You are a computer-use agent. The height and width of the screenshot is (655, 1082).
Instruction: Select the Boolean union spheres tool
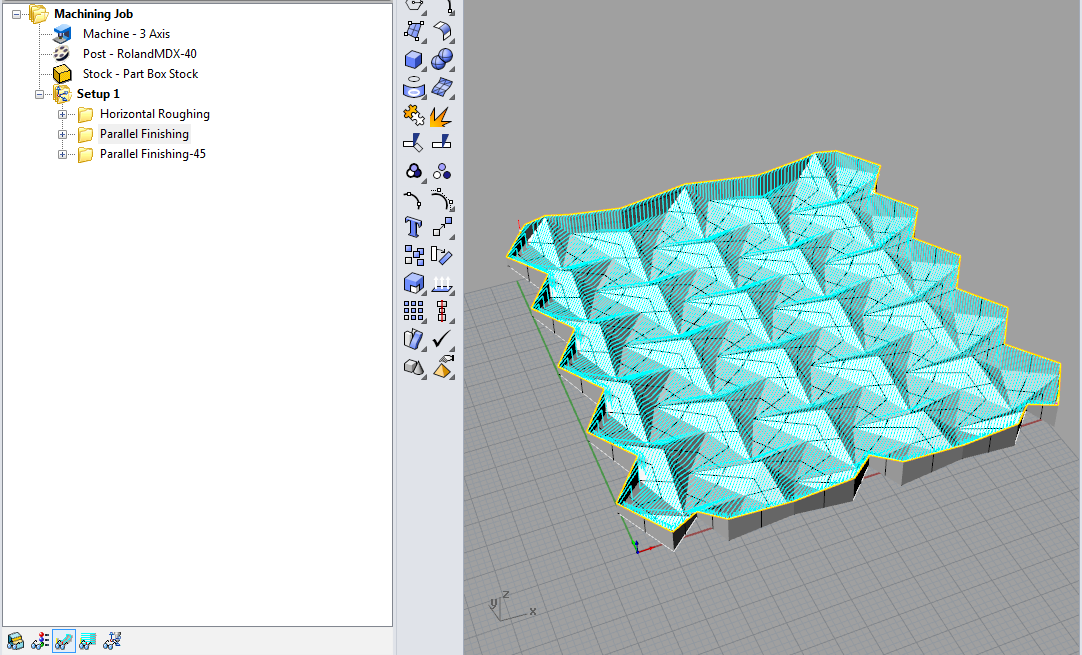point(442,59)
